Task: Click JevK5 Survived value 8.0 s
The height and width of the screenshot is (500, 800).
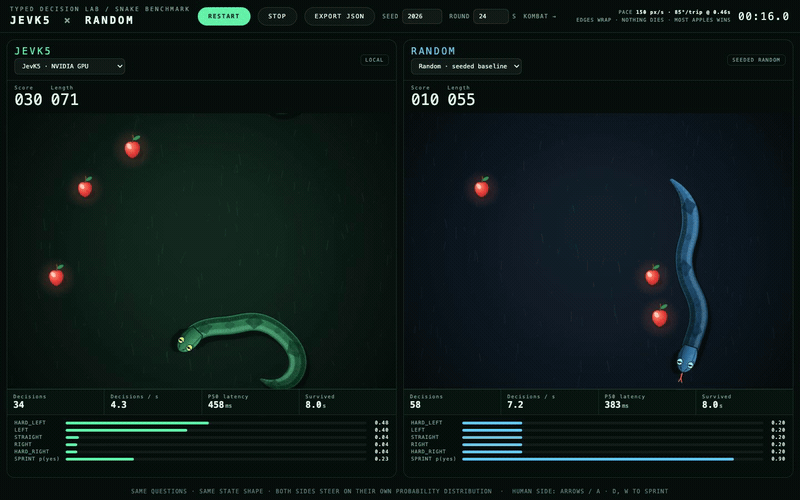Action: click(x=315, y=405)
